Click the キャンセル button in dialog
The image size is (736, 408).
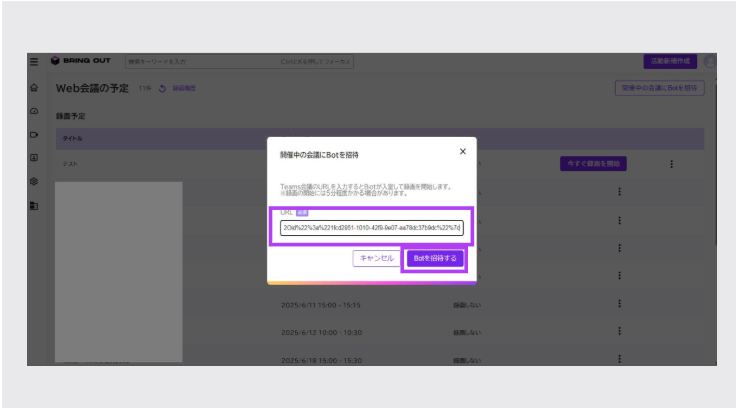pos(376,258)
